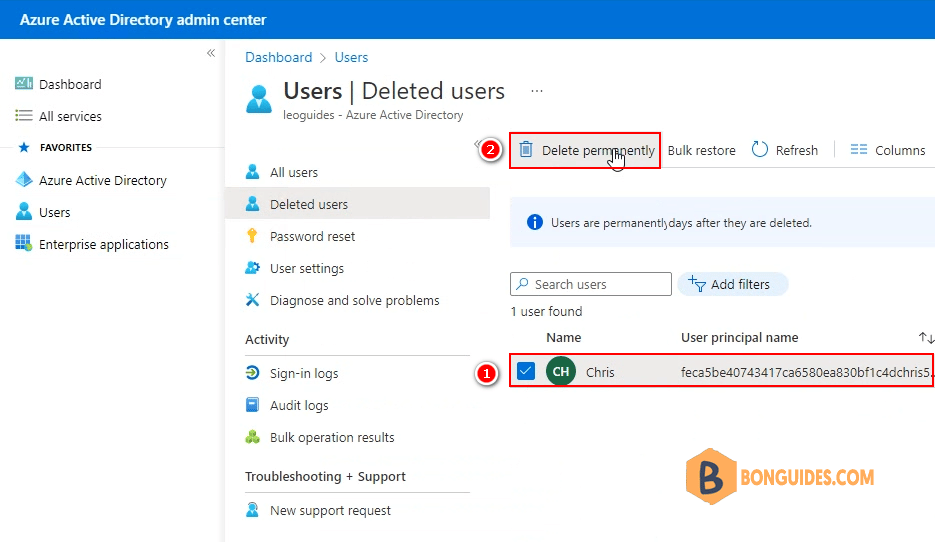
Task: Select All users in blade menu
Action: tap(294, 172)
